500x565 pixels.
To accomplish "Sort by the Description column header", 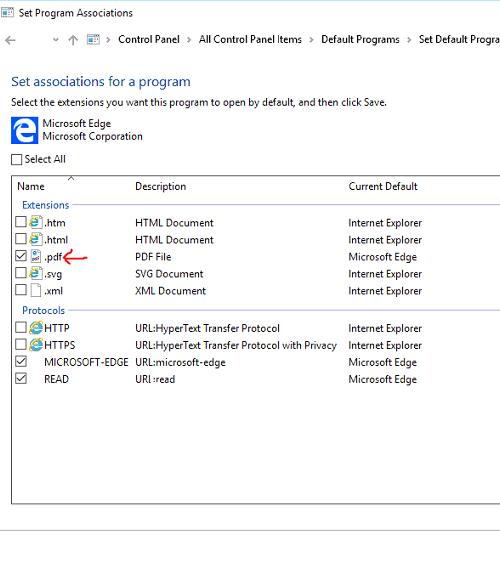I will click(x=160, y=186).
